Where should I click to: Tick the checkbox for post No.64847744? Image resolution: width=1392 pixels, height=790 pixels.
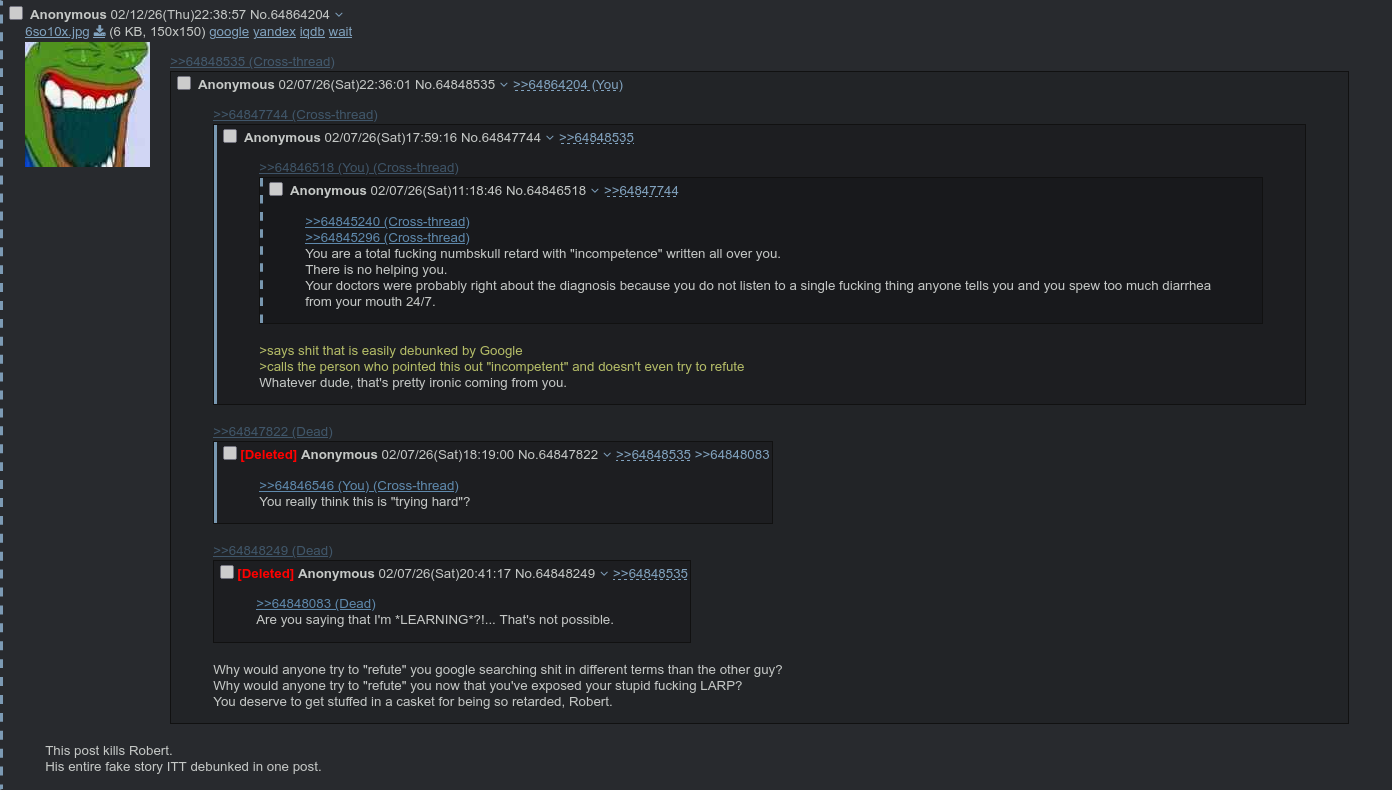(230, 136)
